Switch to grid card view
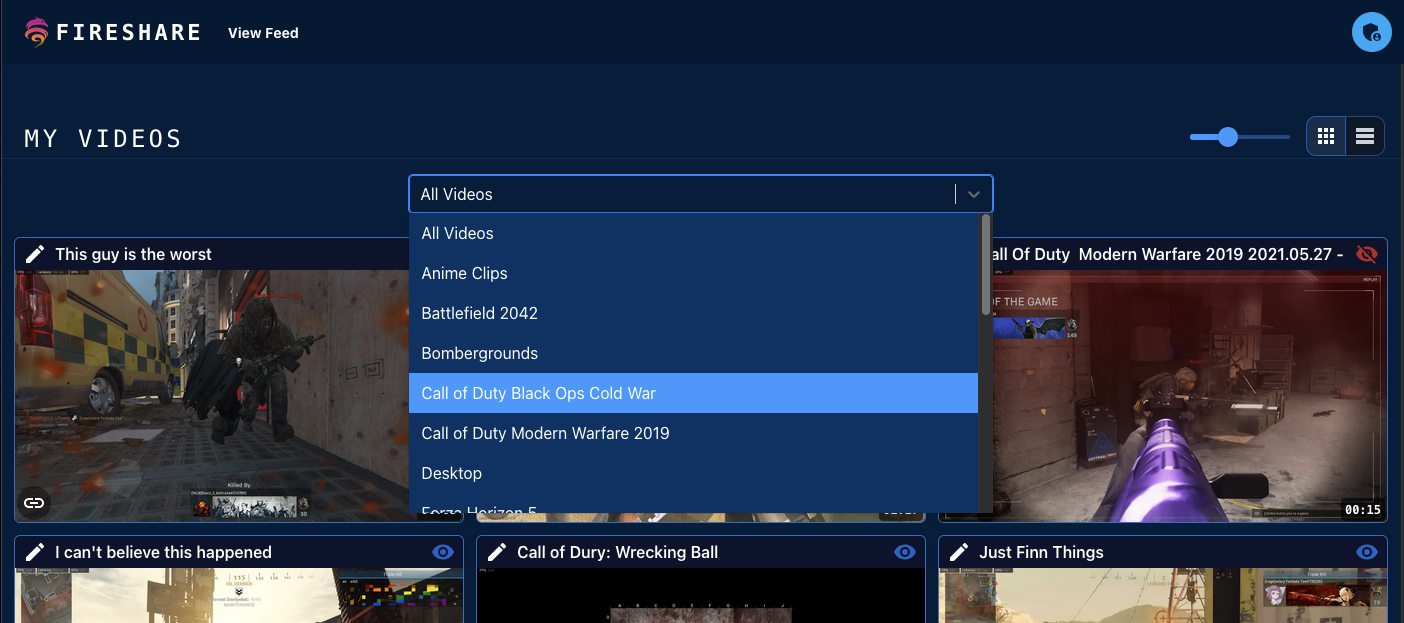1404x623 pixels. 1326,137
